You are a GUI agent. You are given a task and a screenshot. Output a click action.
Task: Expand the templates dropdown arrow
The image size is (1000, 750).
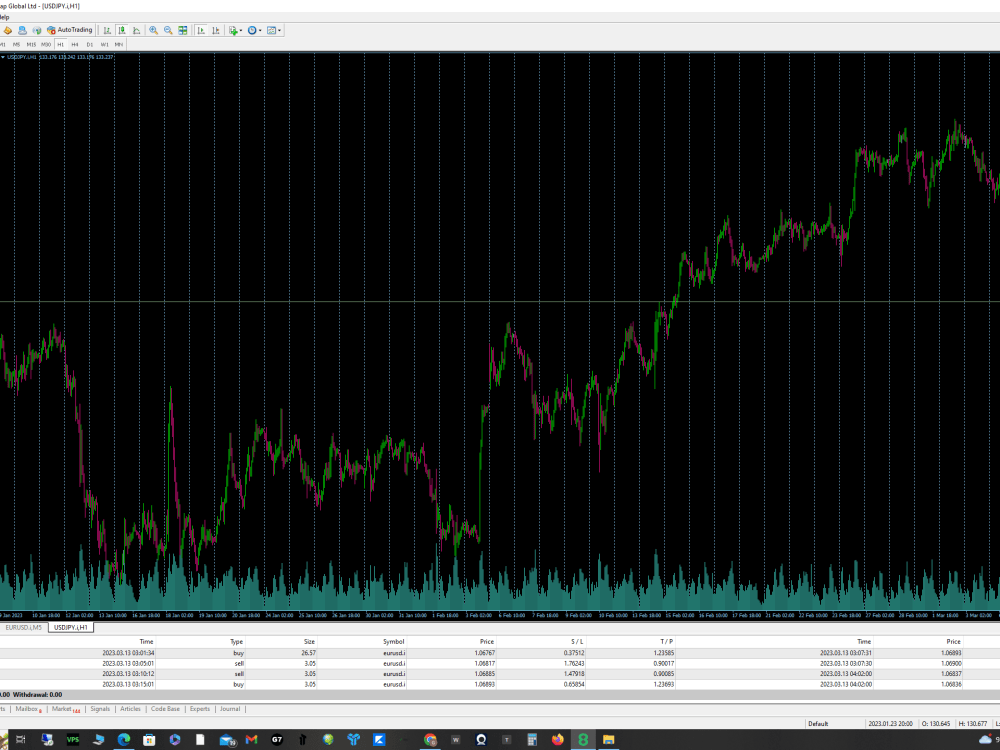tap(279, 30)
